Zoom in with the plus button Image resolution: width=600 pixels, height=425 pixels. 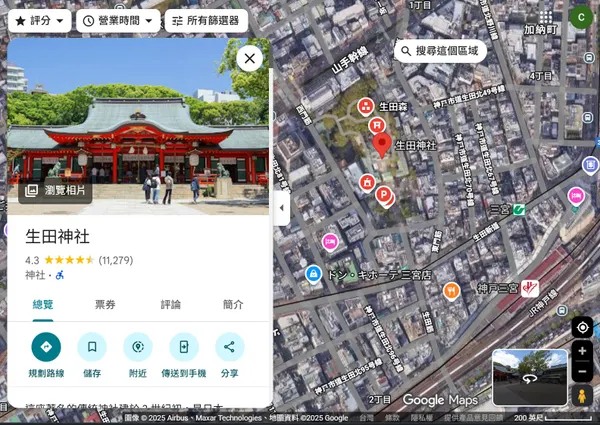pos(582,351)
